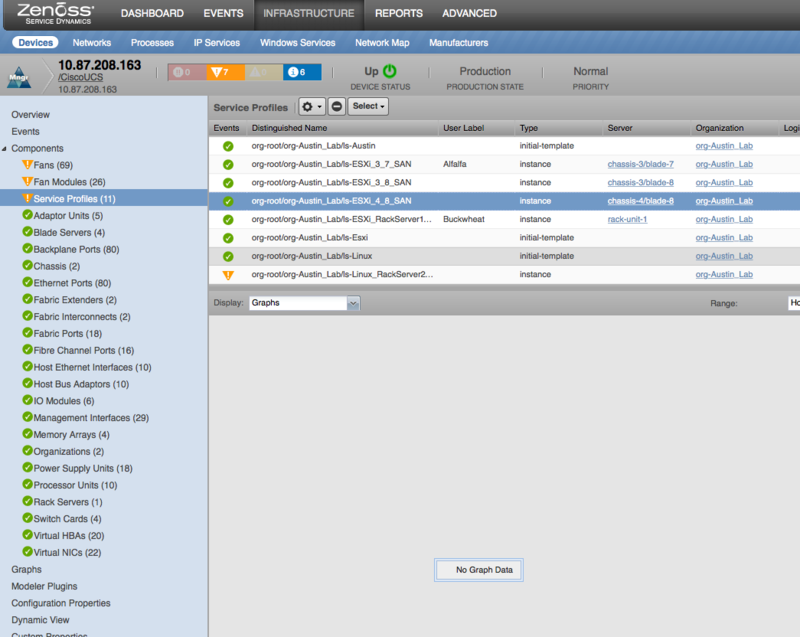Open Dynamic View in left navigation
Viewport: 800px width, 637px height.
(40, 620)
